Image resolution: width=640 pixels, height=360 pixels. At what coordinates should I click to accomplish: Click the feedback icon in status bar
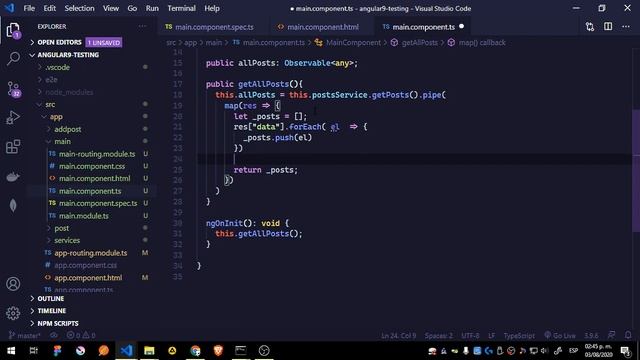611,335
